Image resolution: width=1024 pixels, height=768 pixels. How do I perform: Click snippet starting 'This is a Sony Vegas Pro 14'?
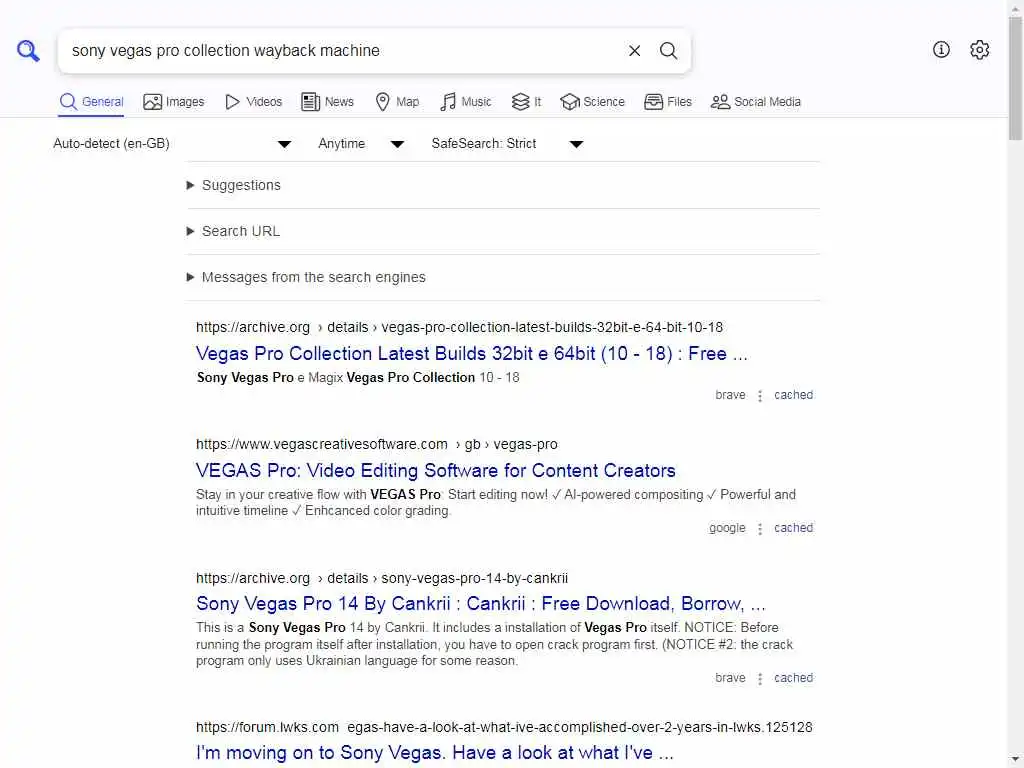tap(494, 644)
